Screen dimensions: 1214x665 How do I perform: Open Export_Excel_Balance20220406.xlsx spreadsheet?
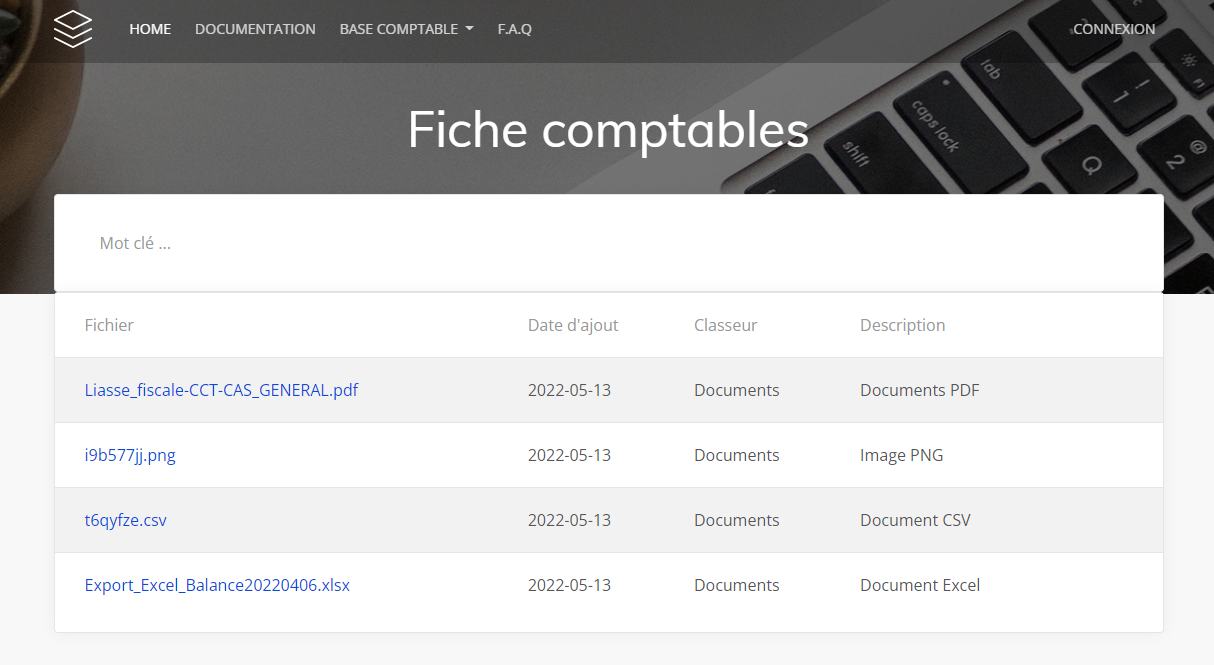(217, 585)
